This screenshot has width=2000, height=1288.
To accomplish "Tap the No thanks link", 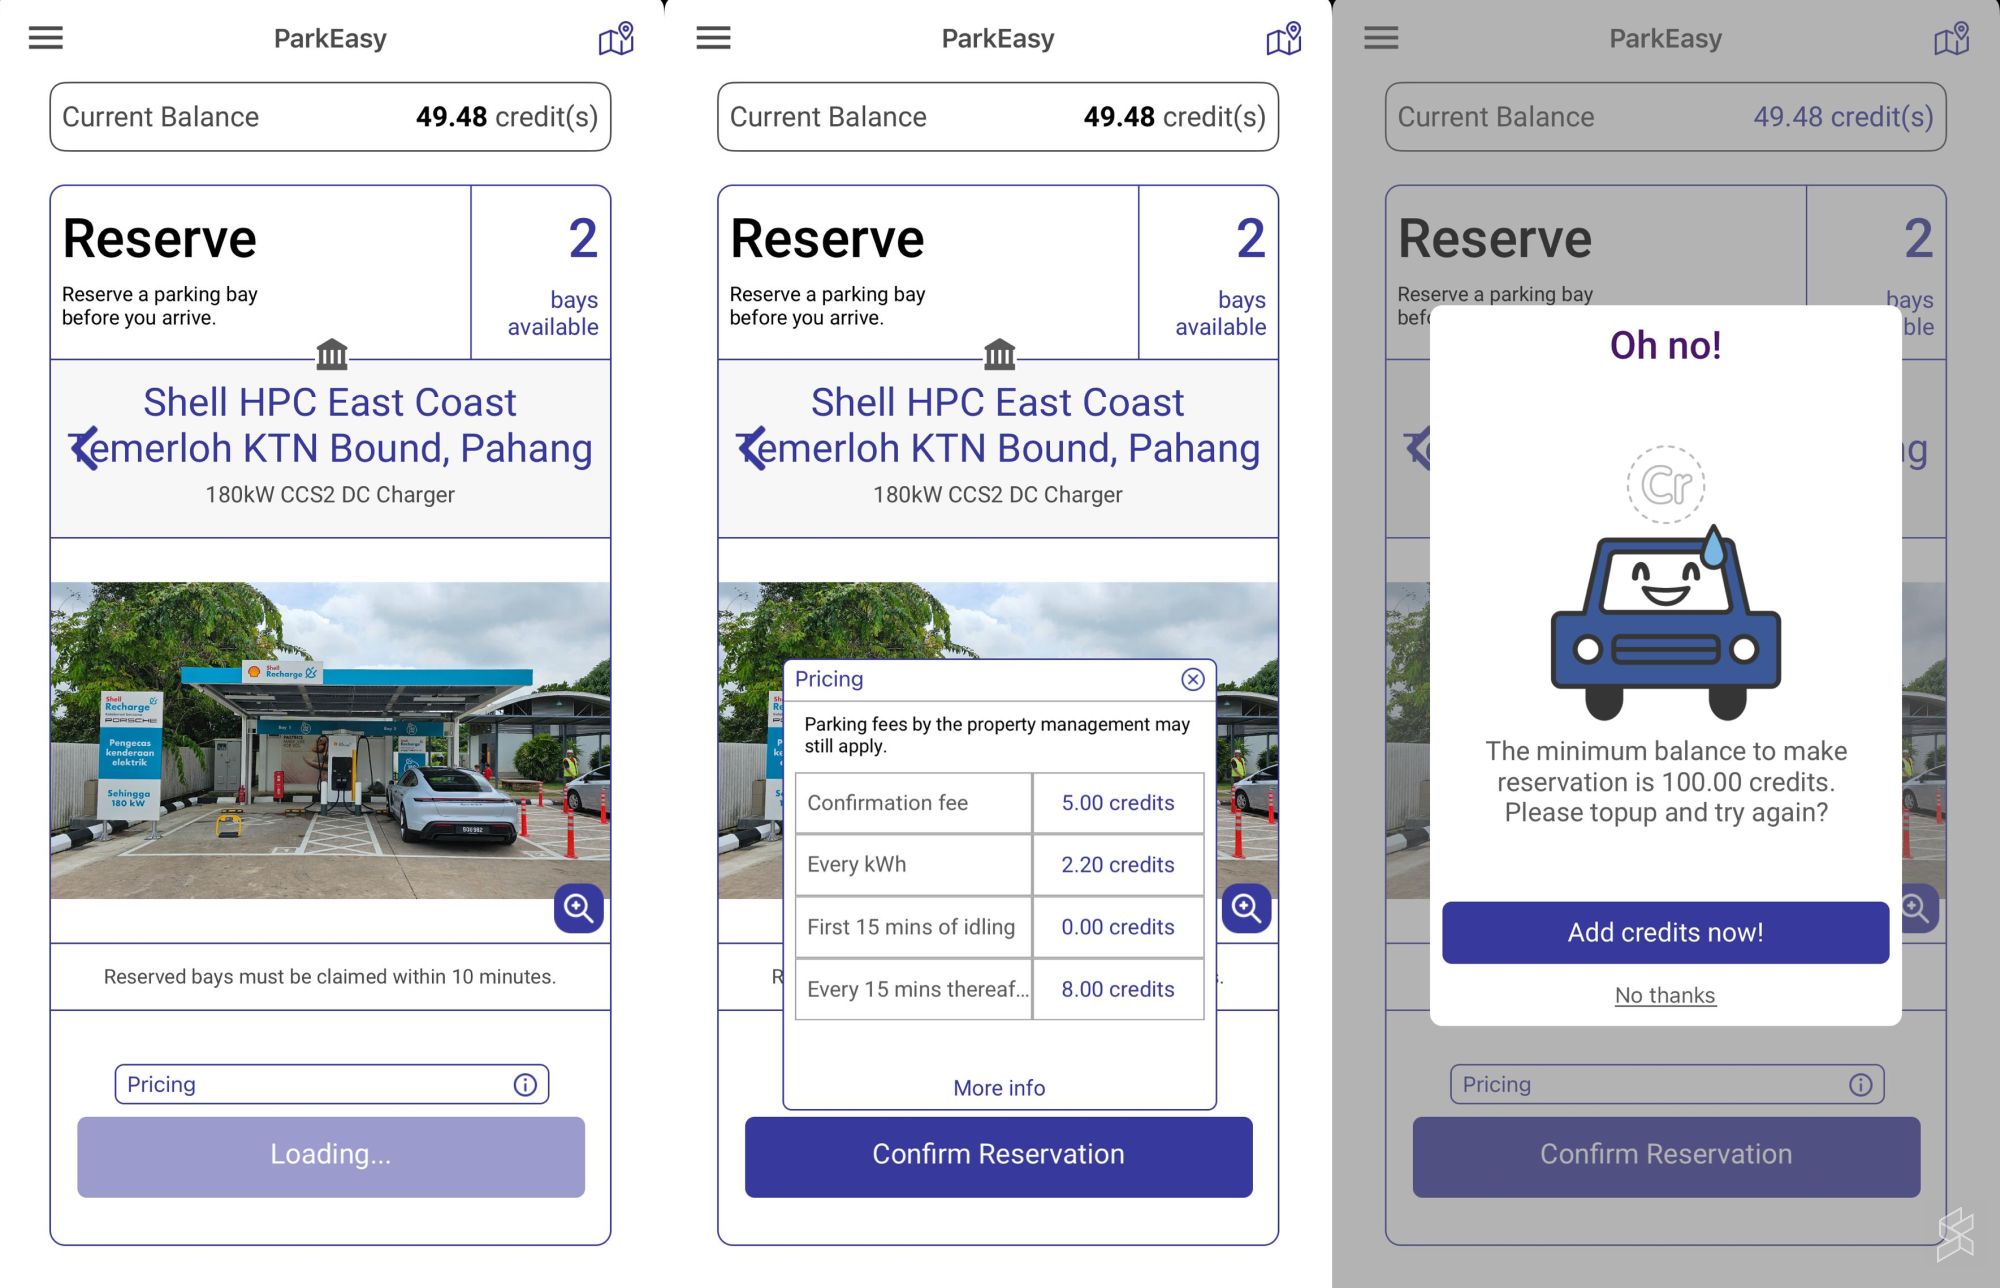I will 1665,995.
